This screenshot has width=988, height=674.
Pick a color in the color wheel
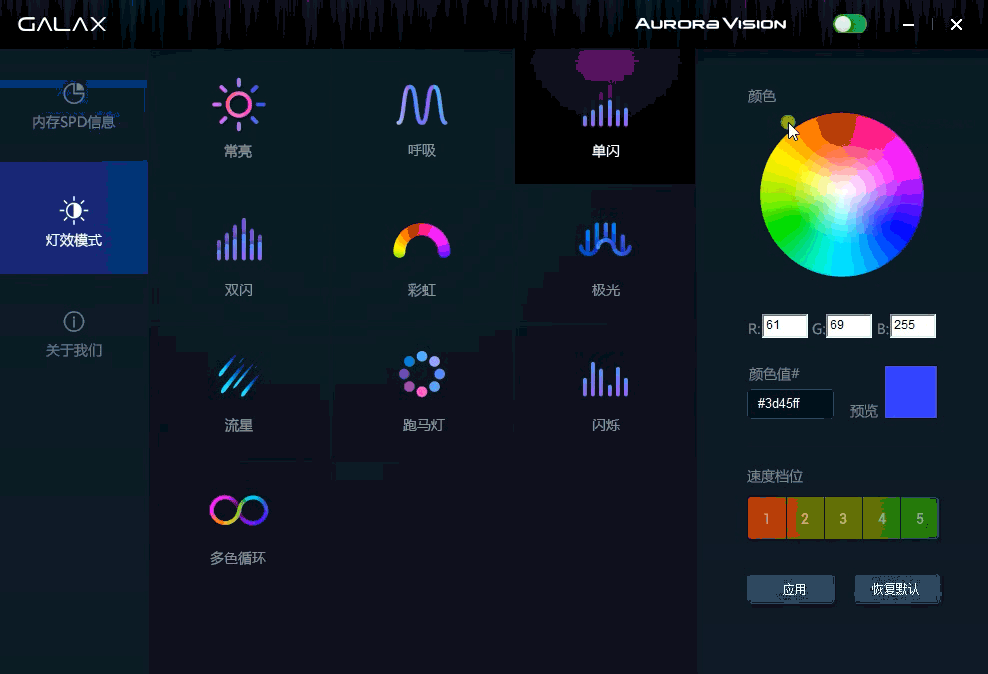842,195
